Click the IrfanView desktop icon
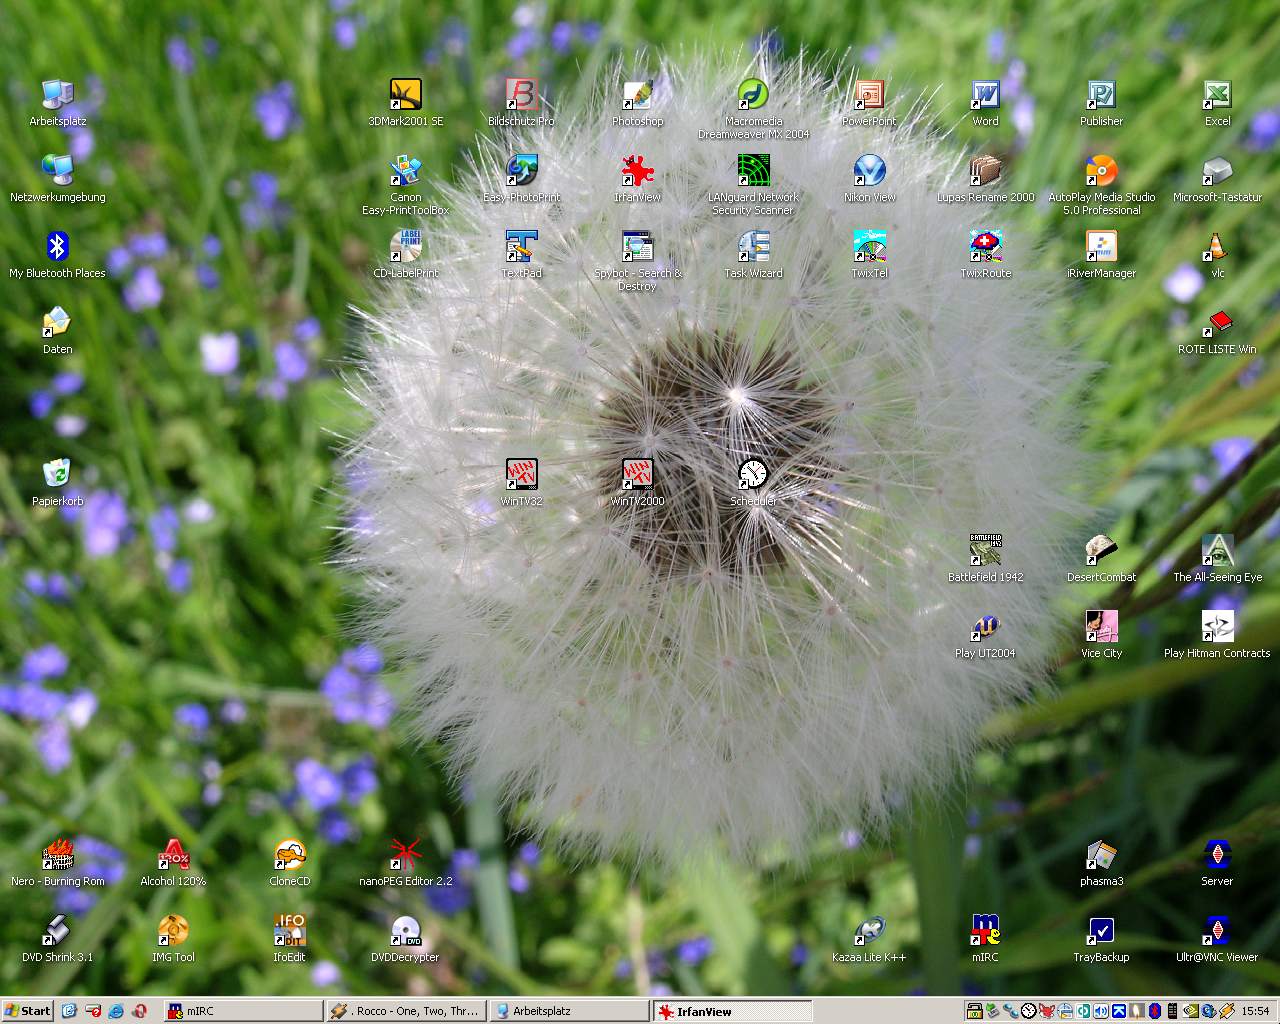This screenshot has height=1024, width=1280. (x=637, y=172)
